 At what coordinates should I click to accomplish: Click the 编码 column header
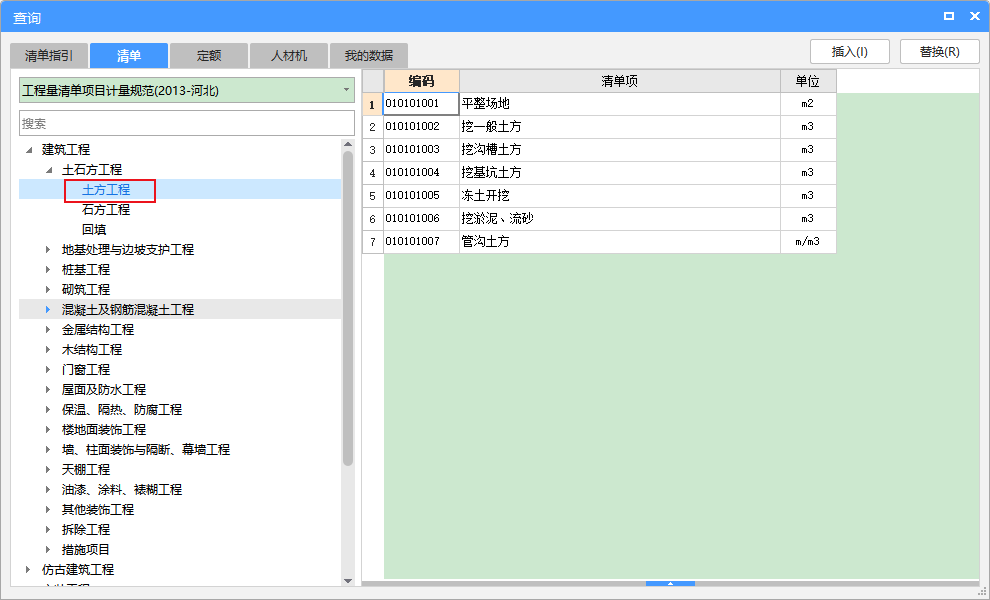[x=421, y=81]
